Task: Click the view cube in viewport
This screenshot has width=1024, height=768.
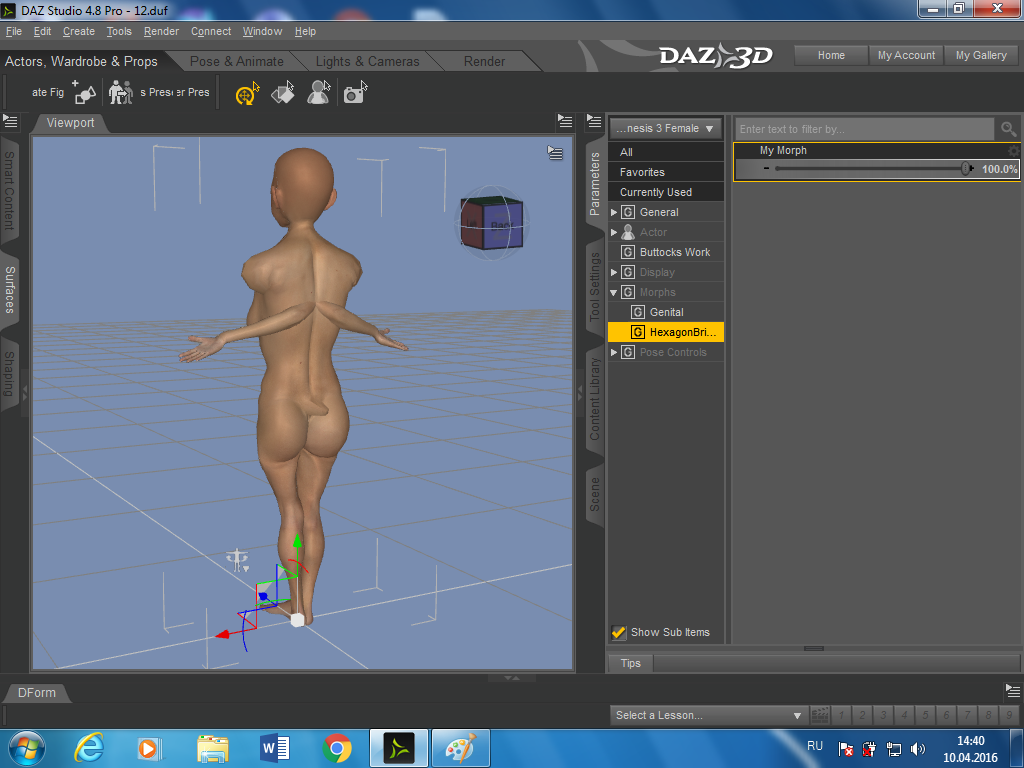Action: (x=491, y=223)
